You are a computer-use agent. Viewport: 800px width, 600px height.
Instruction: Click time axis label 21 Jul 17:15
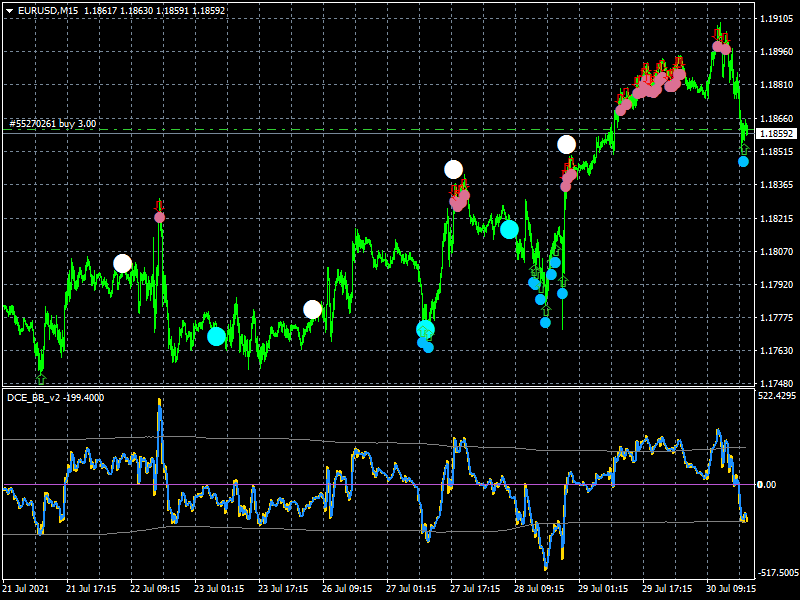[91, 588]
